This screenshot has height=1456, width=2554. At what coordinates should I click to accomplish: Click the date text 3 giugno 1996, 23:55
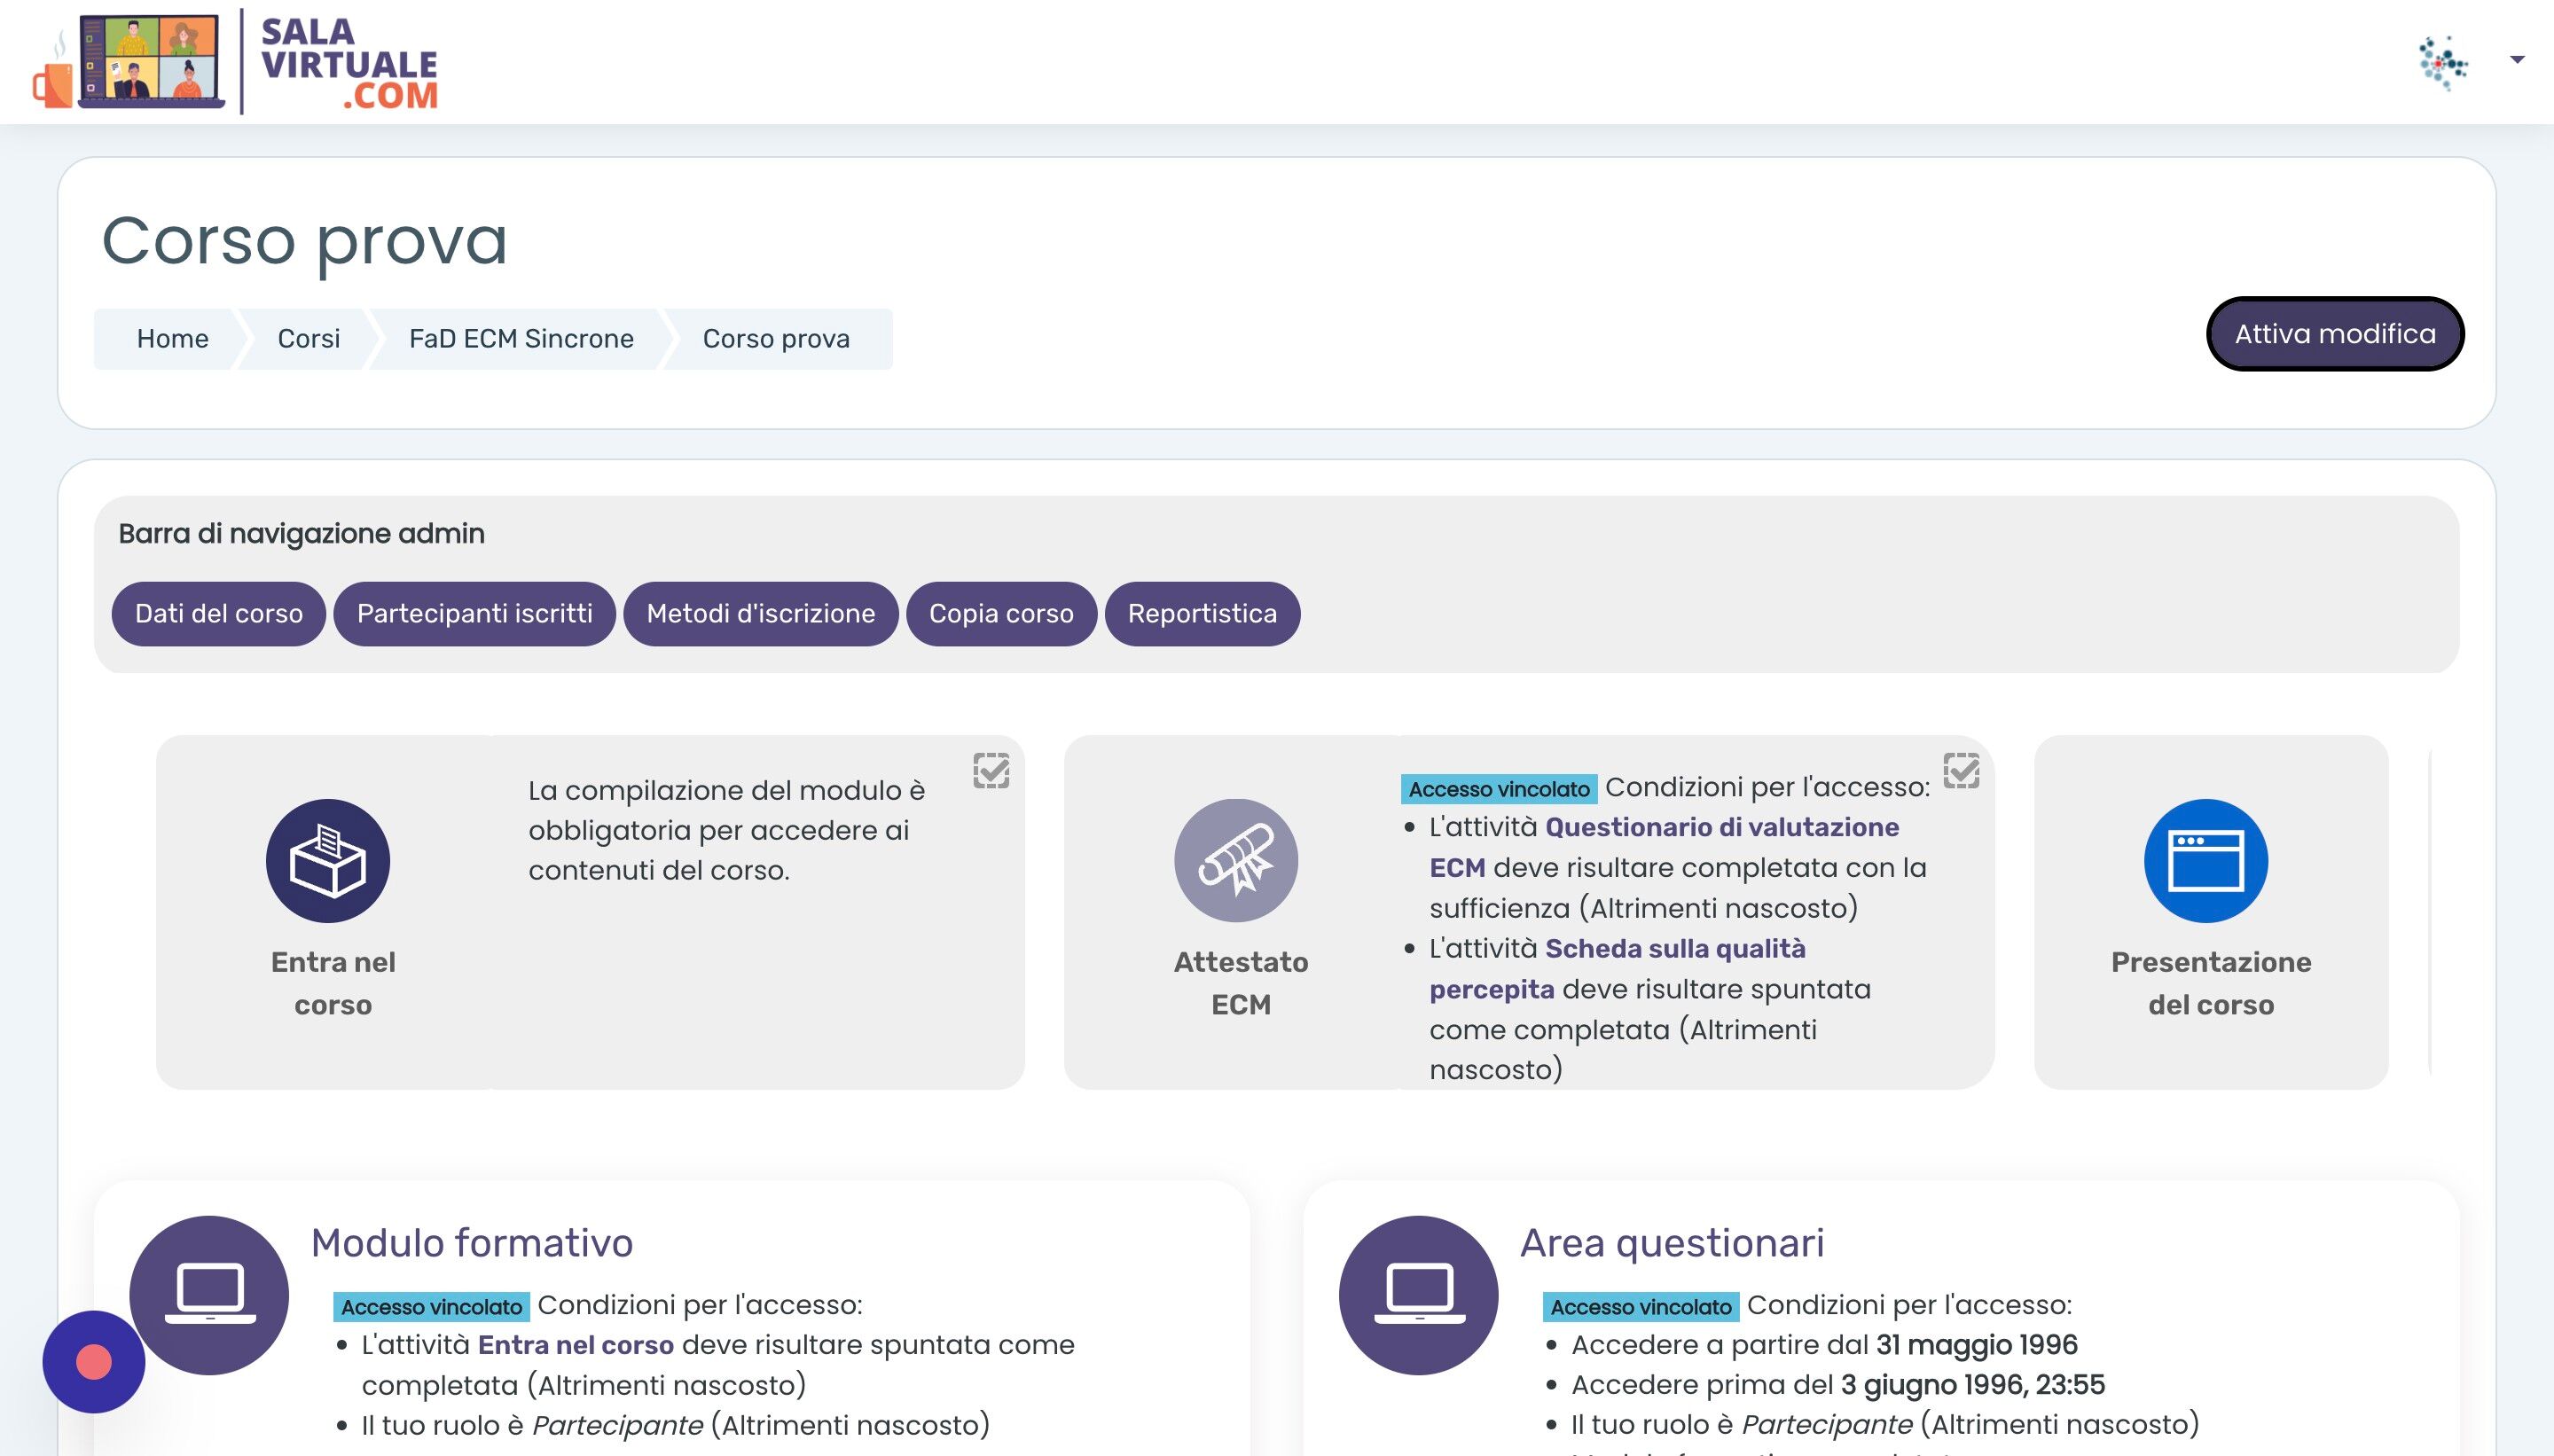pos(1973,1385)
